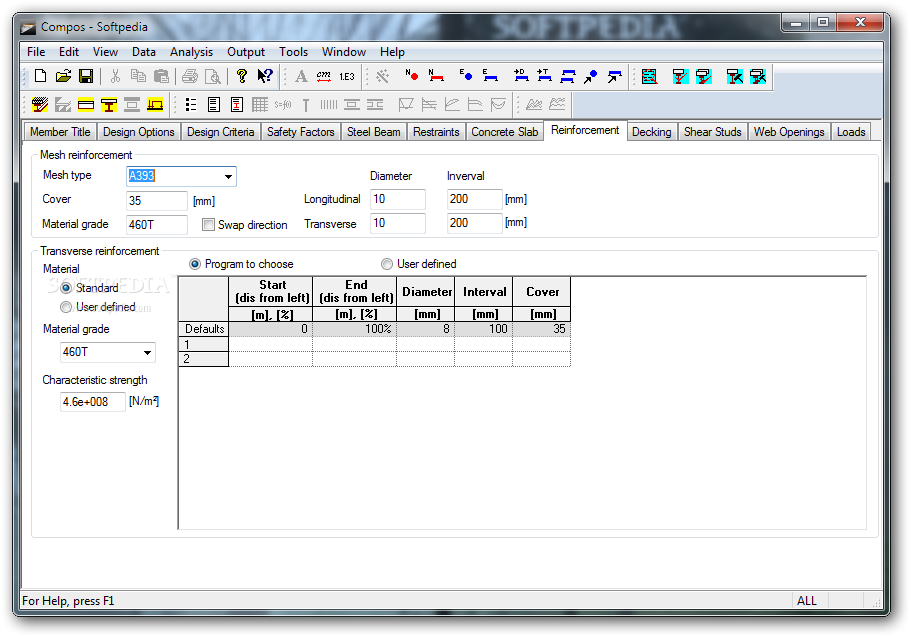Enable the Swap direction checkbox
The image size is (911, 637).
tap(208, 225)
